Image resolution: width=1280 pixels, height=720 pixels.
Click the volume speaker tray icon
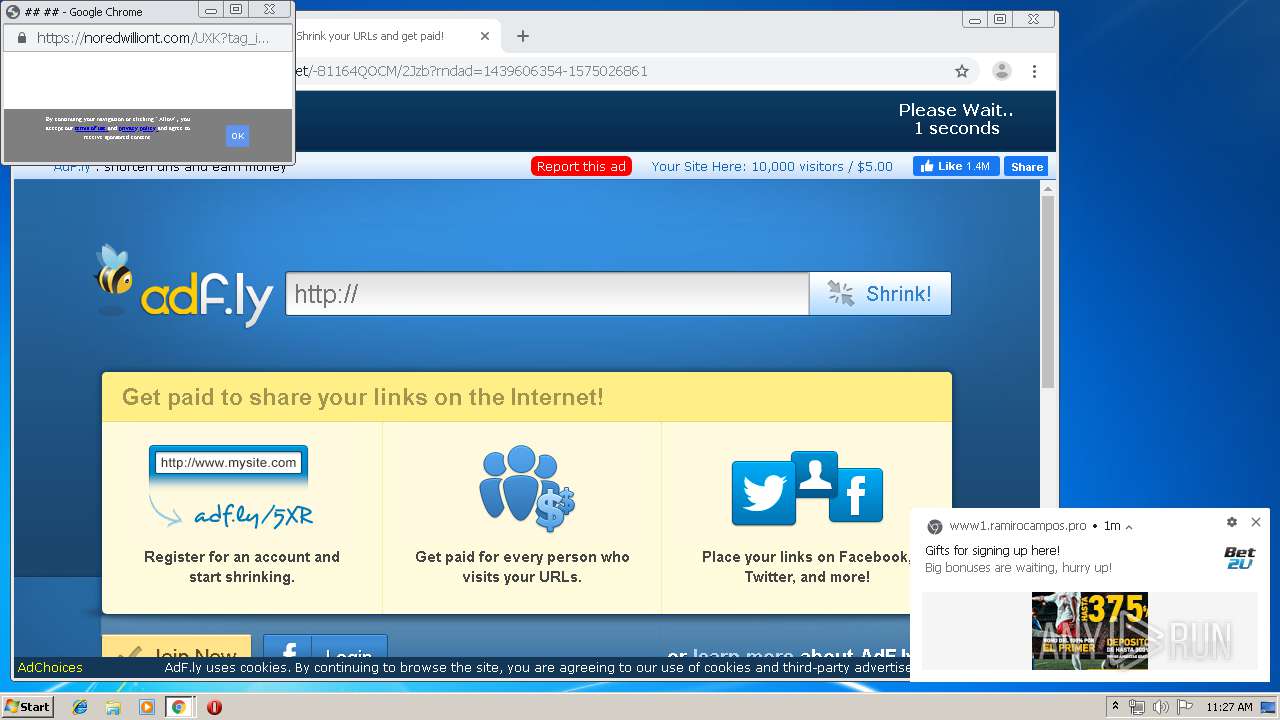[x=1160, y=707]
